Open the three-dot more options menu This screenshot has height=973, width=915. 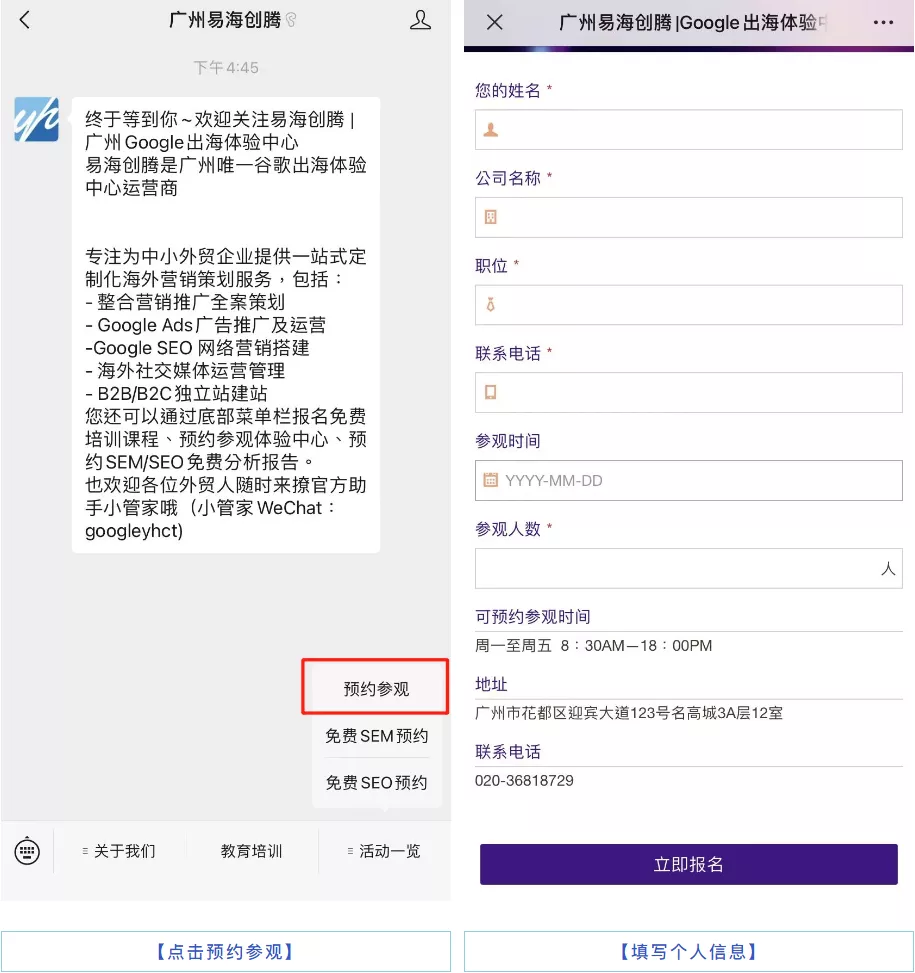pos(883,22)
